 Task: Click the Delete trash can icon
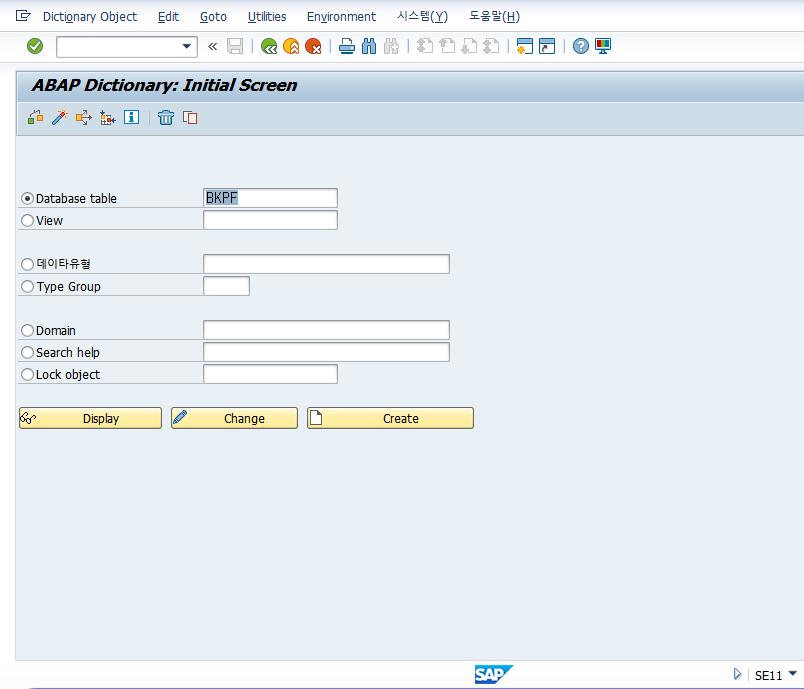(166, 117)
